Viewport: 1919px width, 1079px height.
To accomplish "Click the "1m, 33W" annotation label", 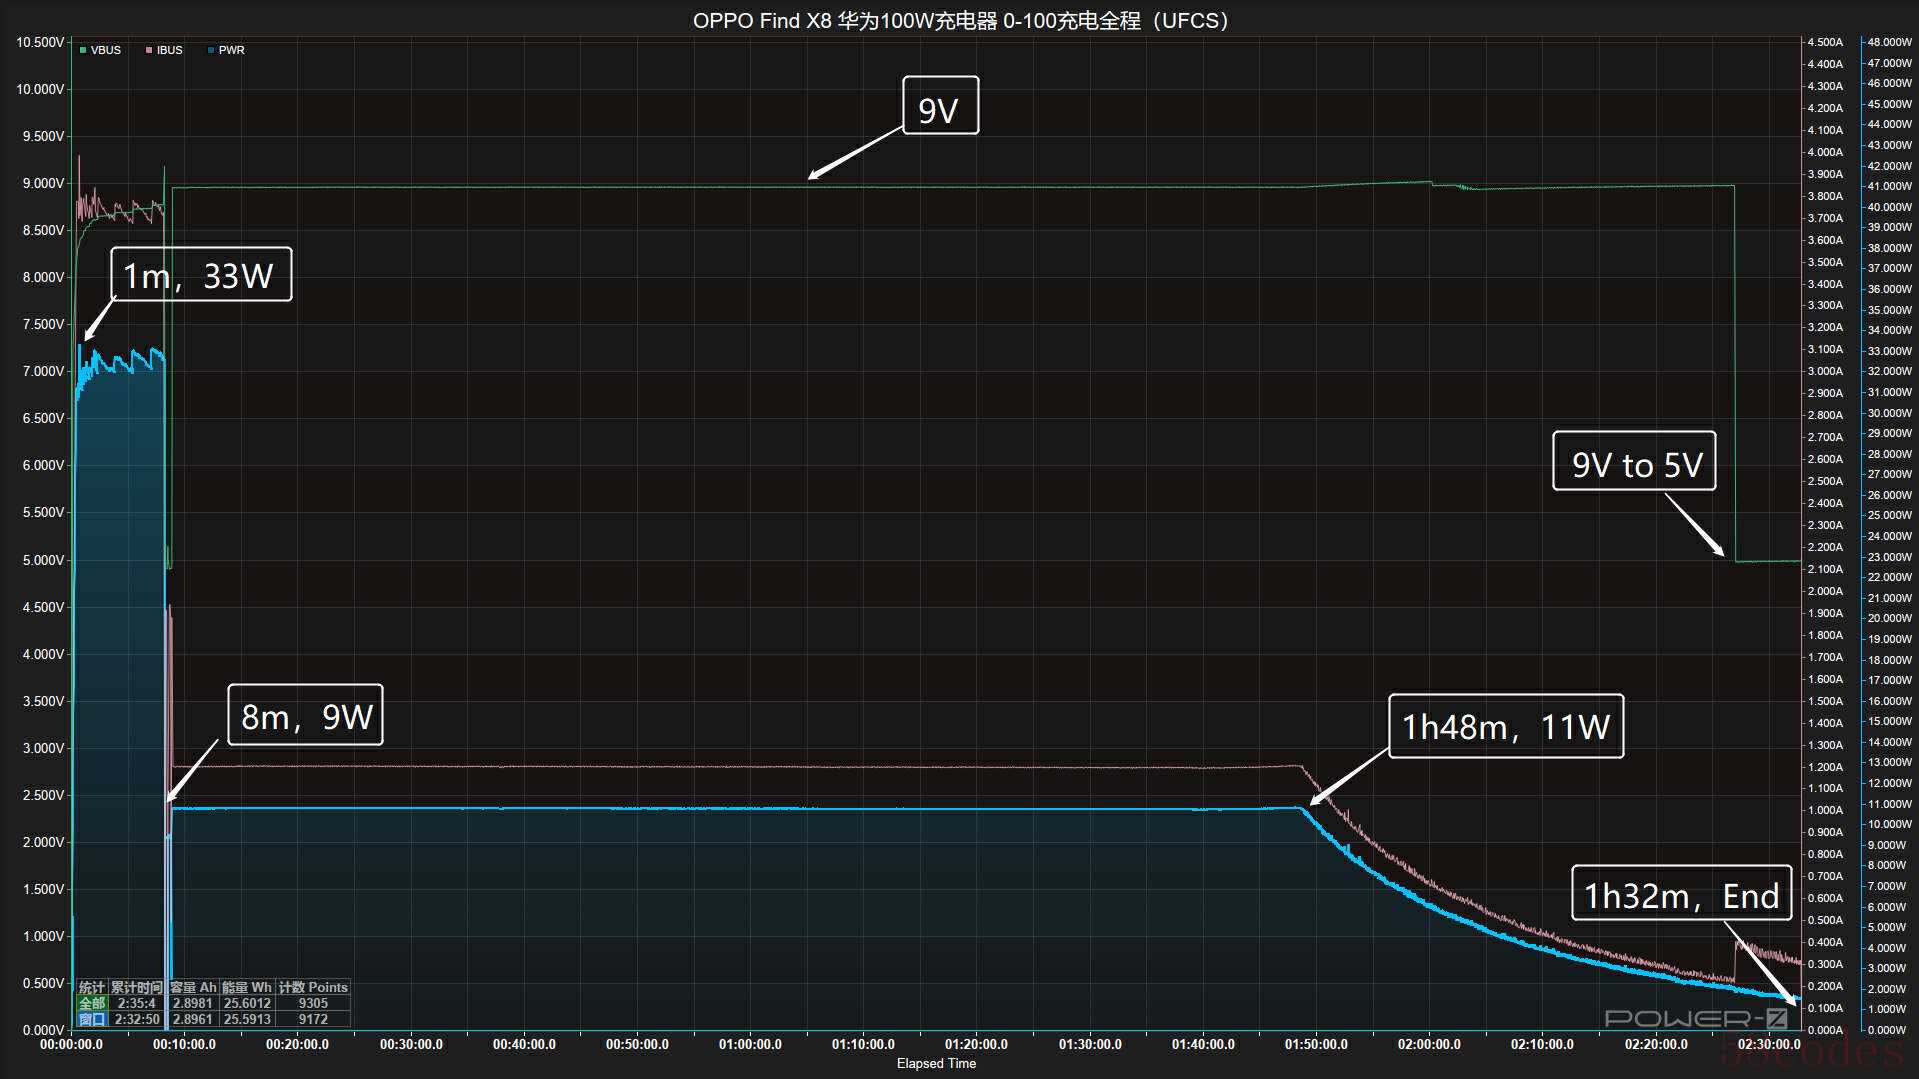I will click(200, 275).
